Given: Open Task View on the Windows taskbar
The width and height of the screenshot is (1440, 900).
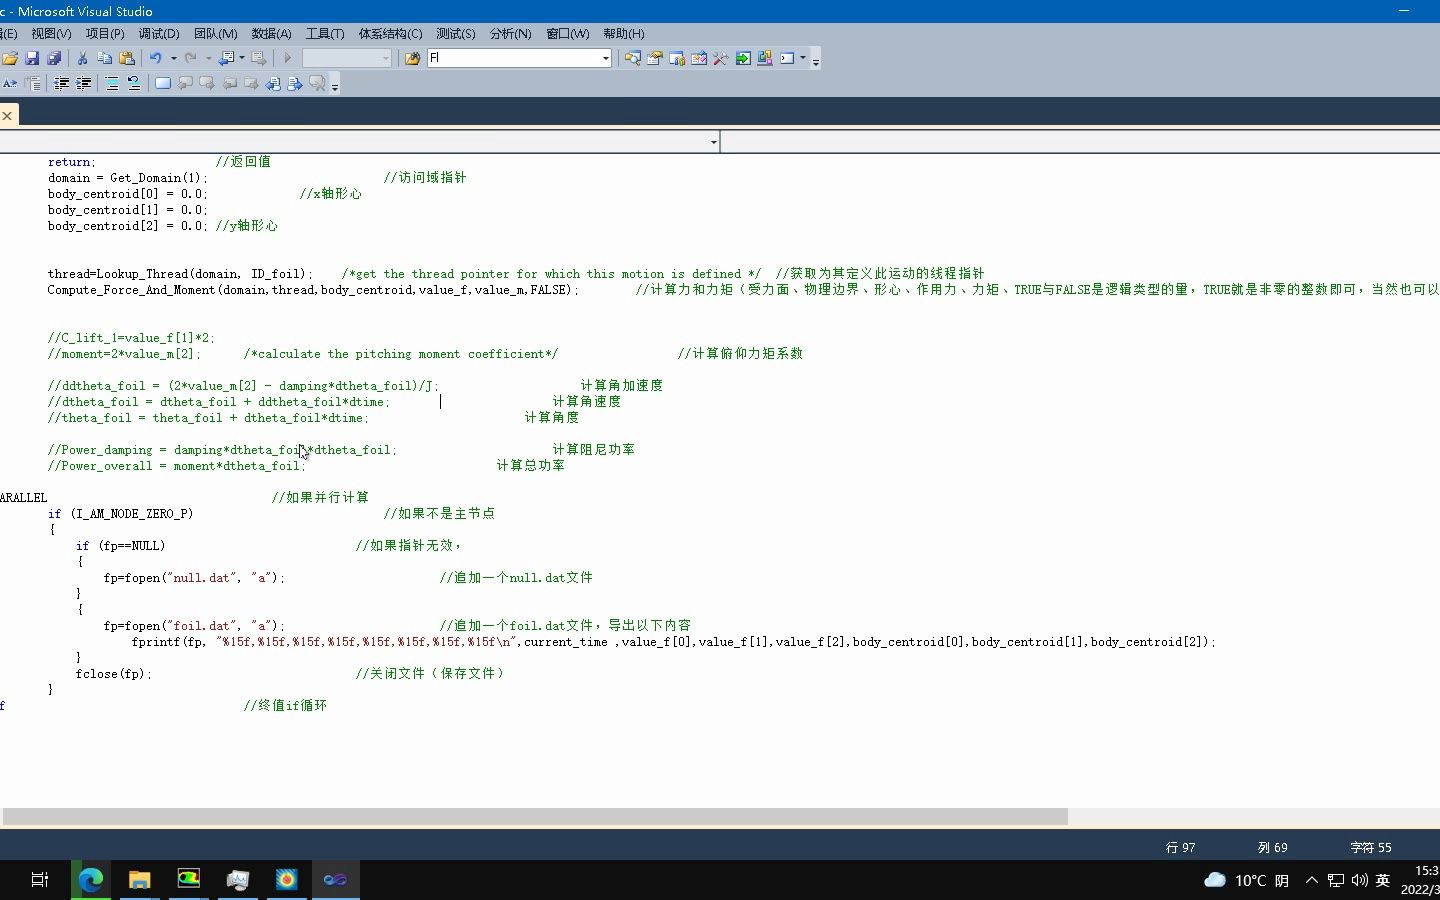Looking at the screenshot, I should click(40, 880).
